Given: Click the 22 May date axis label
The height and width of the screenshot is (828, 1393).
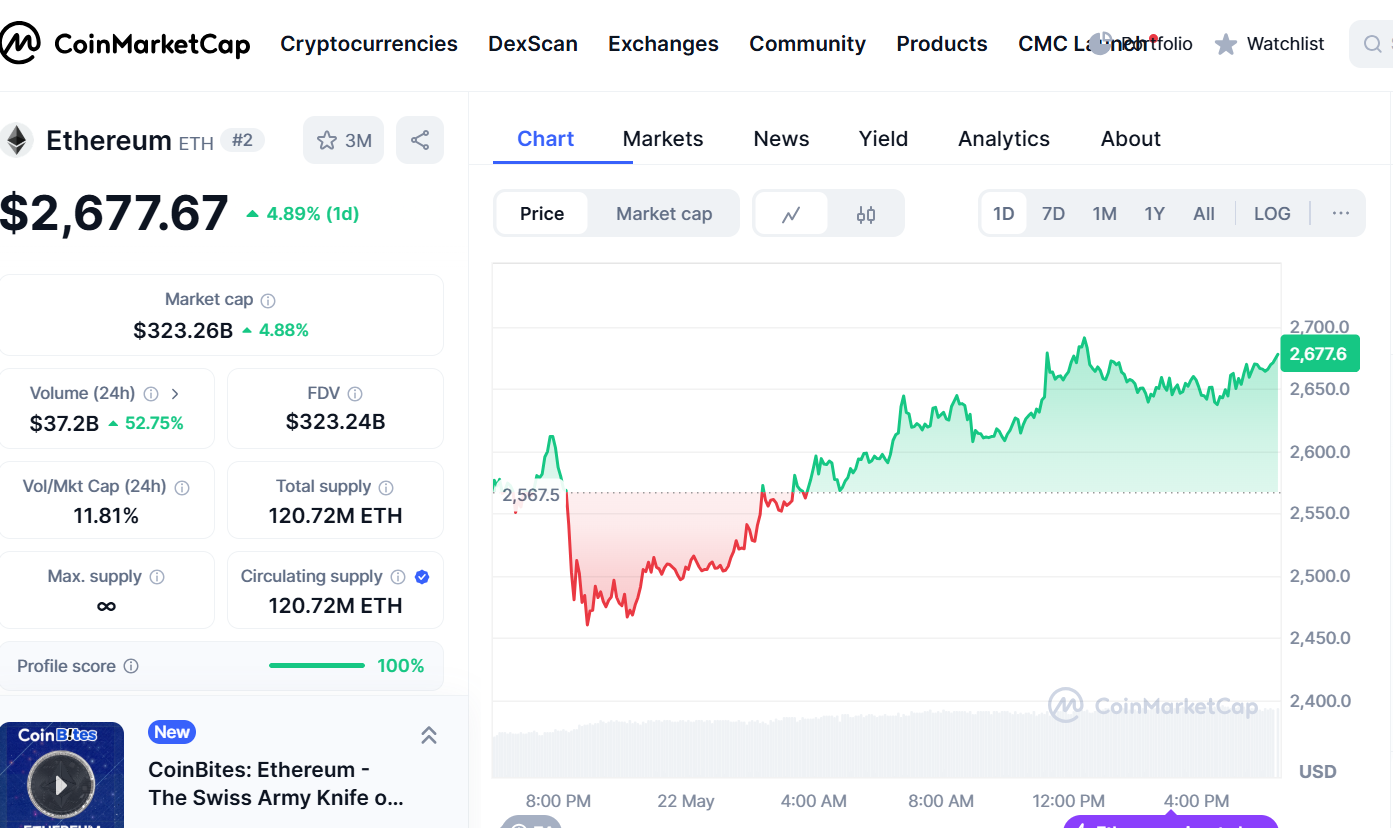Looking at the screenshot, I should 686,801.
